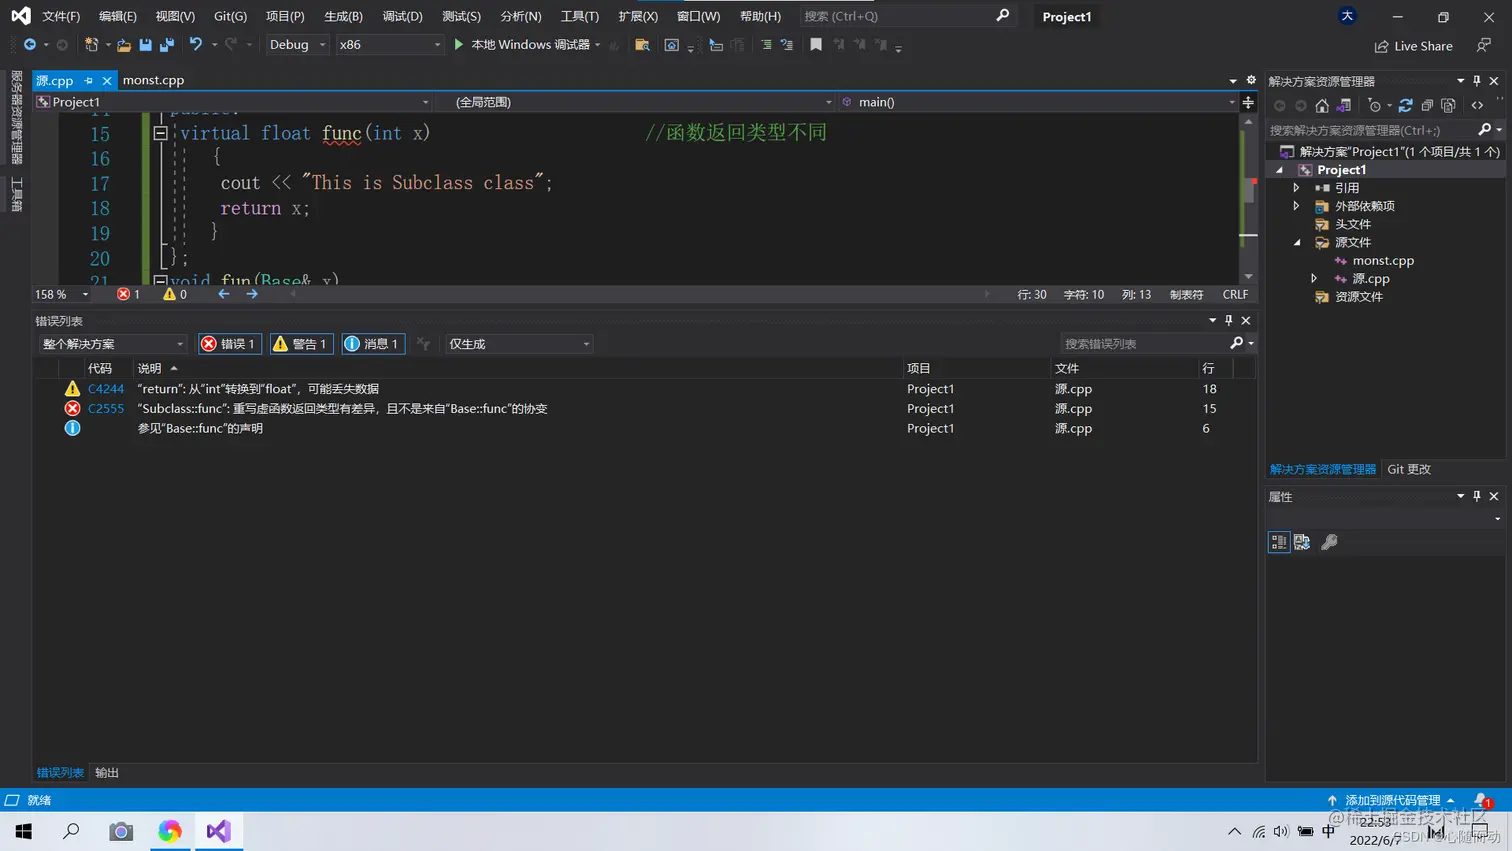
Task: Click the property pages wrench icon
Action: 1329,542
